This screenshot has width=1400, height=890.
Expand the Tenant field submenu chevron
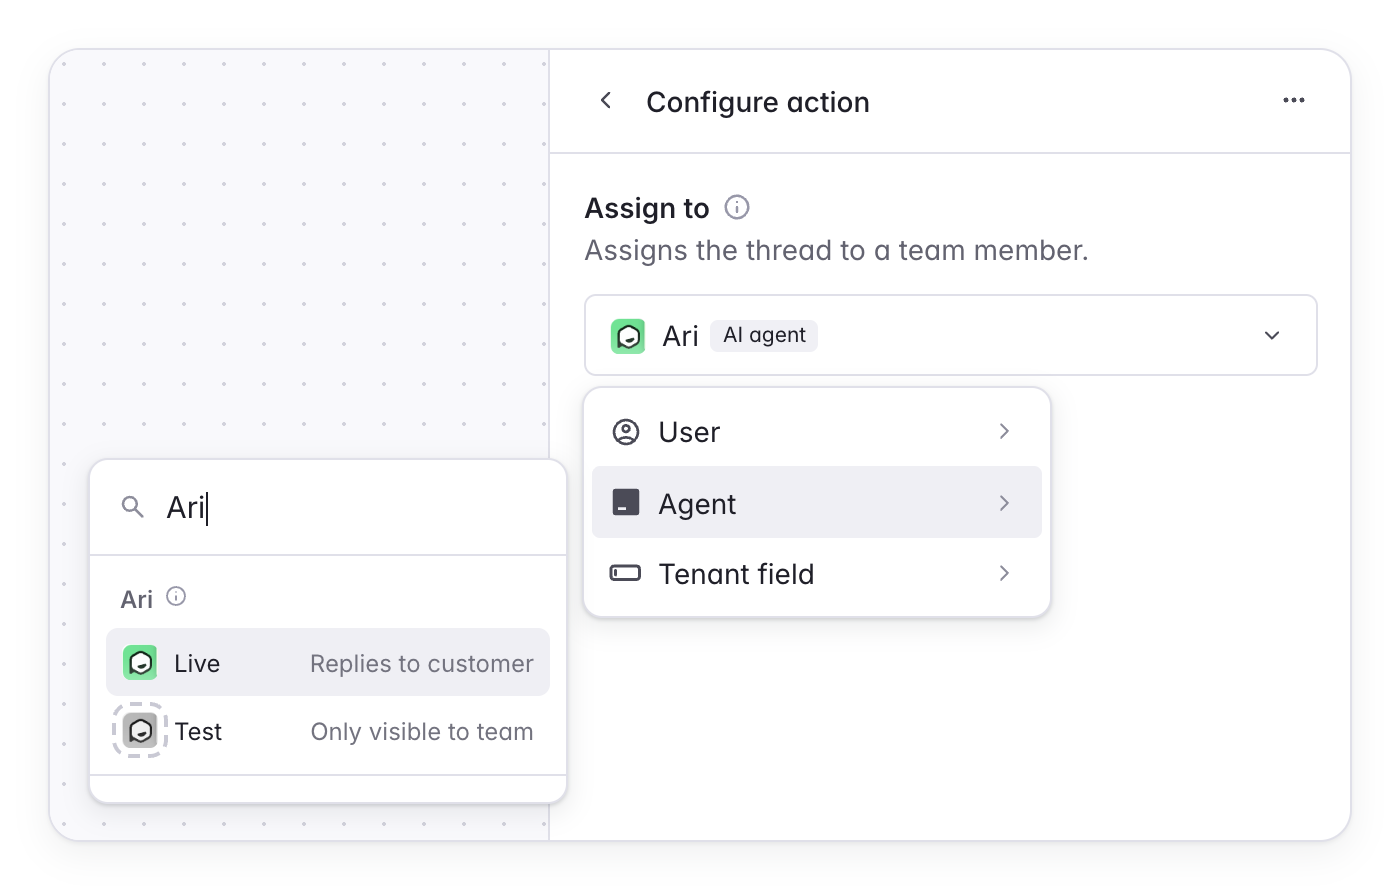tap(1004, 574)
